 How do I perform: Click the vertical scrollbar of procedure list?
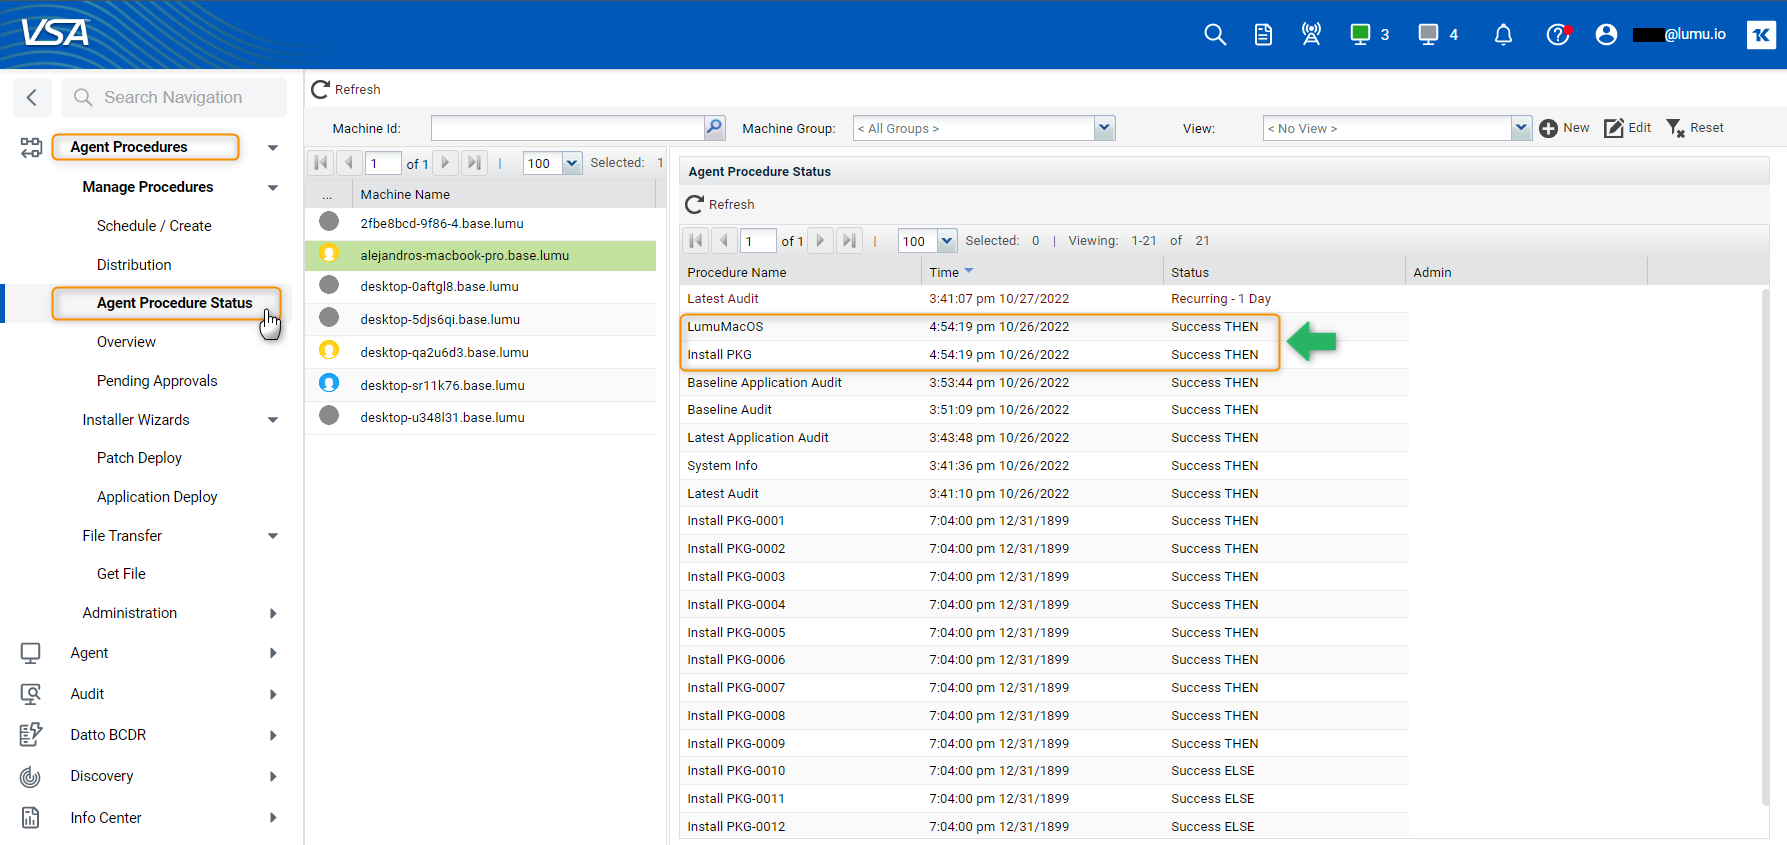pyautogui.click(x=1765, y=545)
